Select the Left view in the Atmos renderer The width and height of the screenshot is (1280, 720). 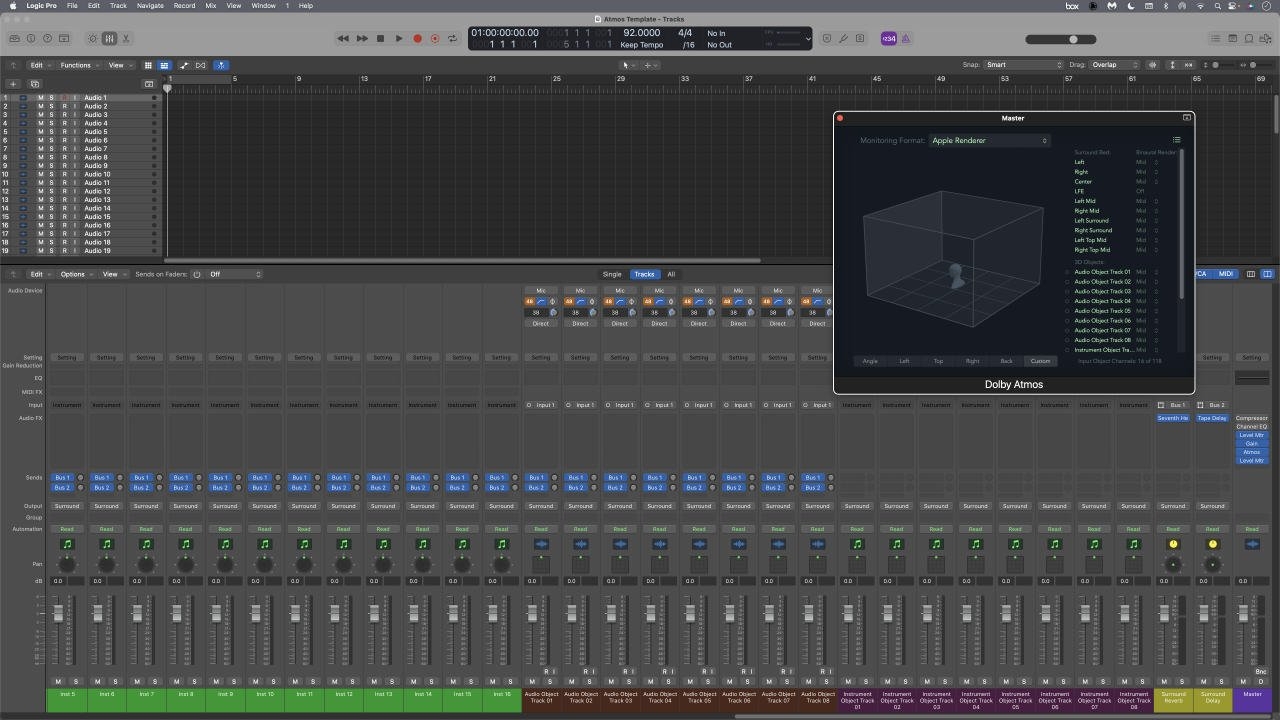[x=904, y=361]
